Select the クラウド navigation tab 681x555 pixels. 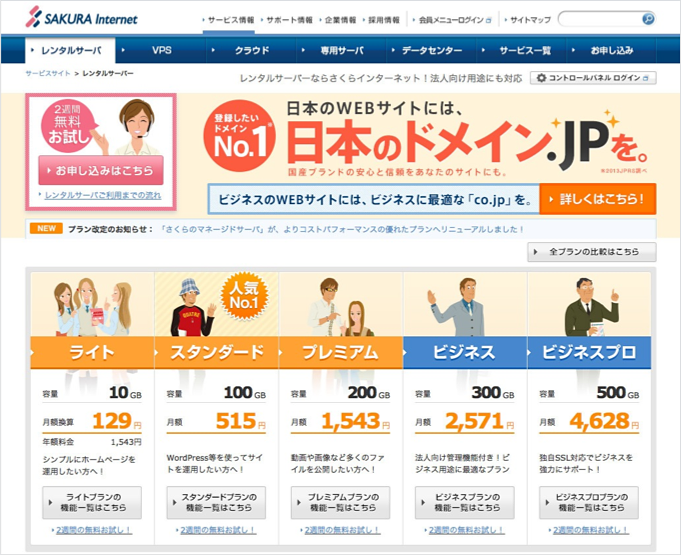point(251,50)
